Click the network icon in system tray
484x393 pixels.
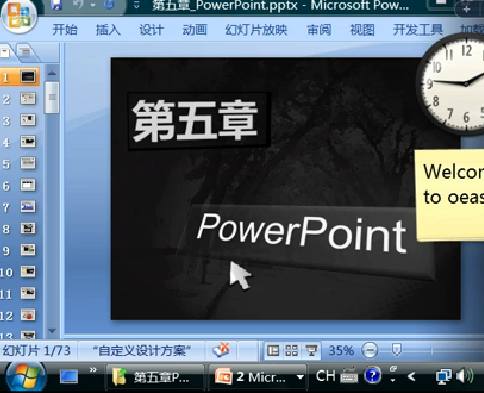444,377
